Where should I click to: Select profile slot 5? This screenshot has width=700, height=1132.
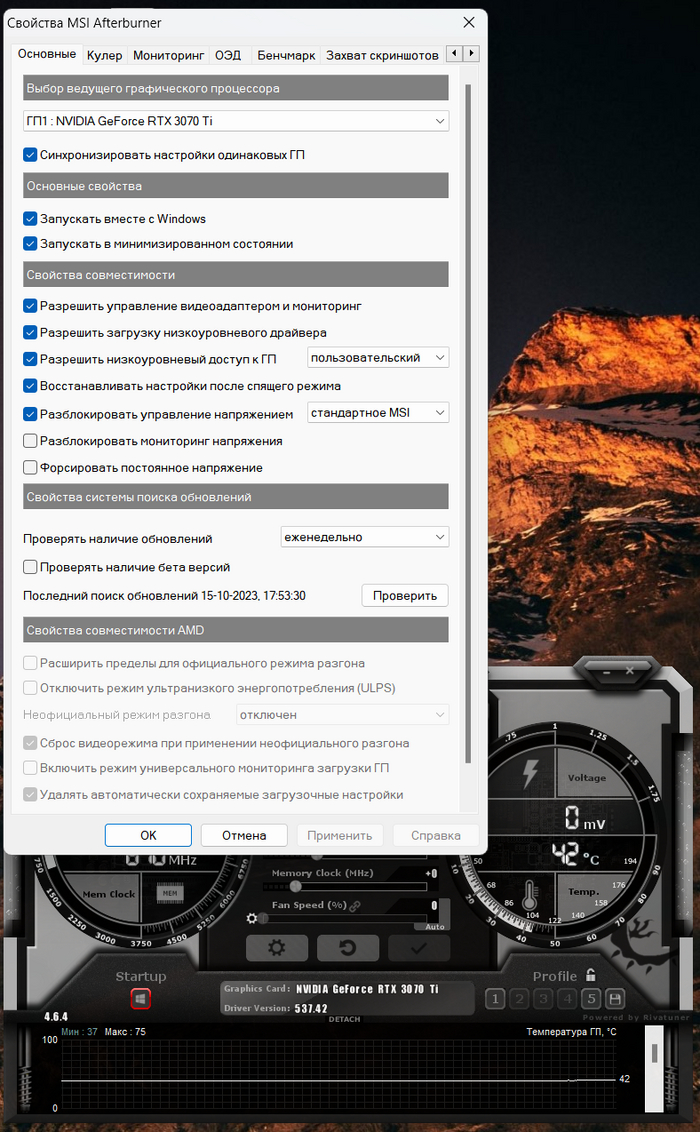pos(592,999)
